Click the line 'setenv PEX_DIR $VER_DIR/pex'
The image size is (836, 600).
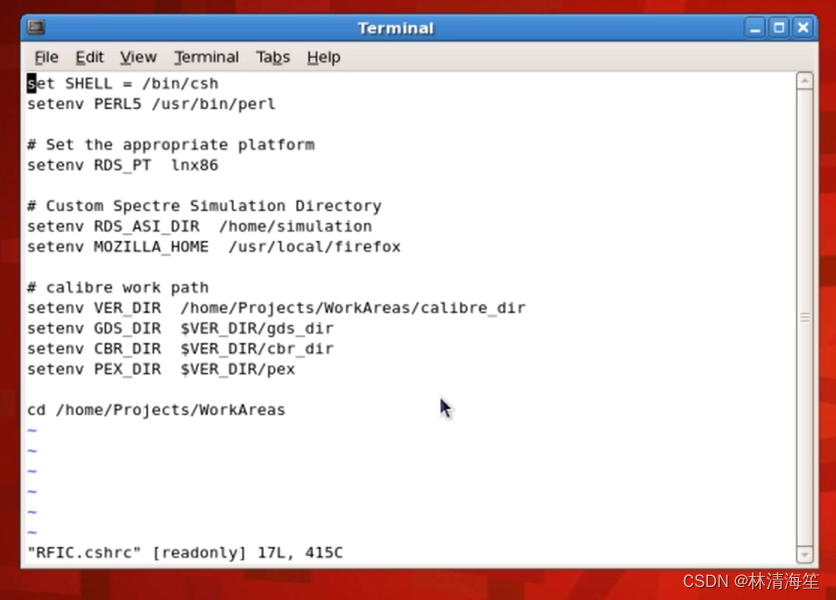pos(161,369)
